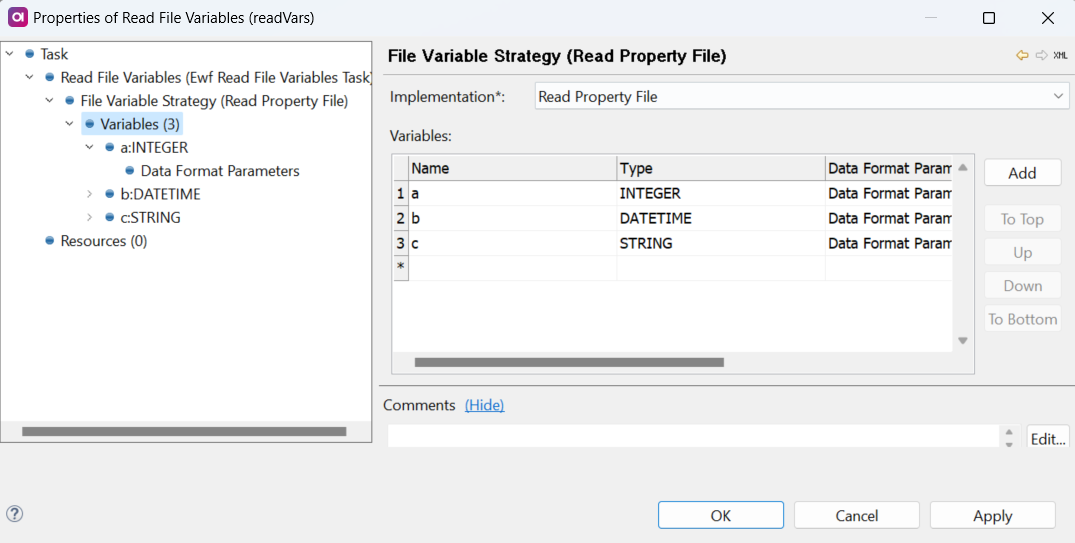Click the Add variable button
Viewport: 1075px width, 543px height.
point(1022,173)
